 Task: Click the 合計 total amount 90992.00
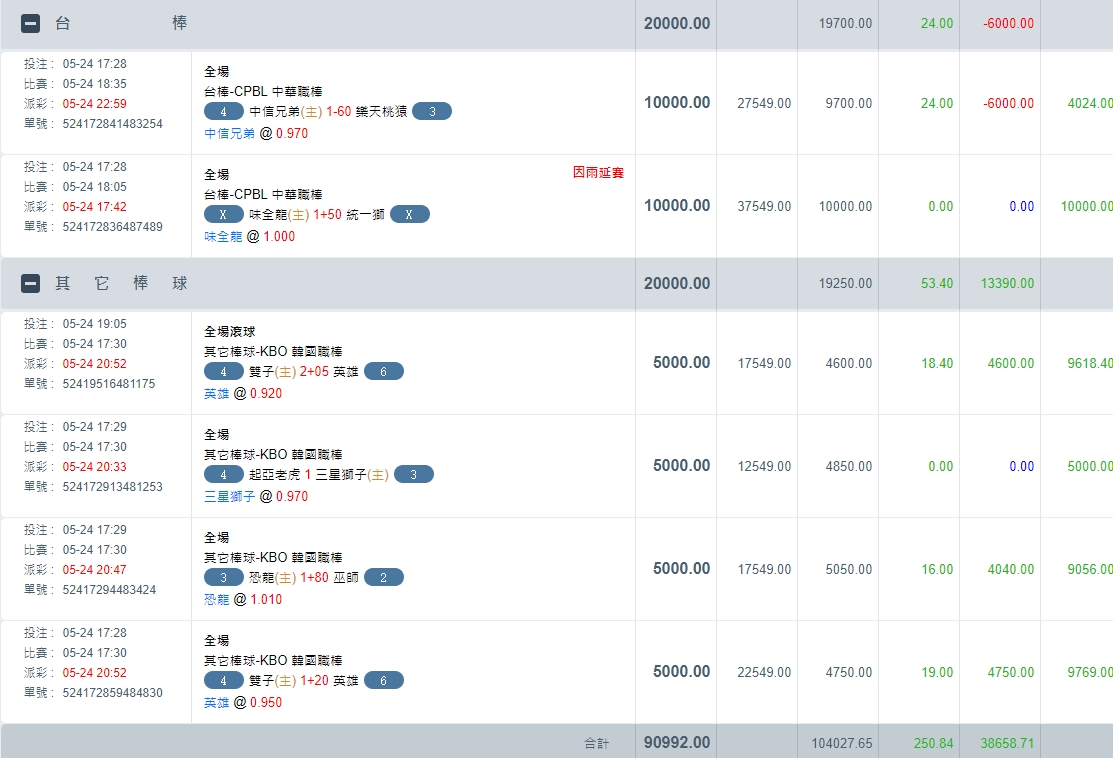676,743
